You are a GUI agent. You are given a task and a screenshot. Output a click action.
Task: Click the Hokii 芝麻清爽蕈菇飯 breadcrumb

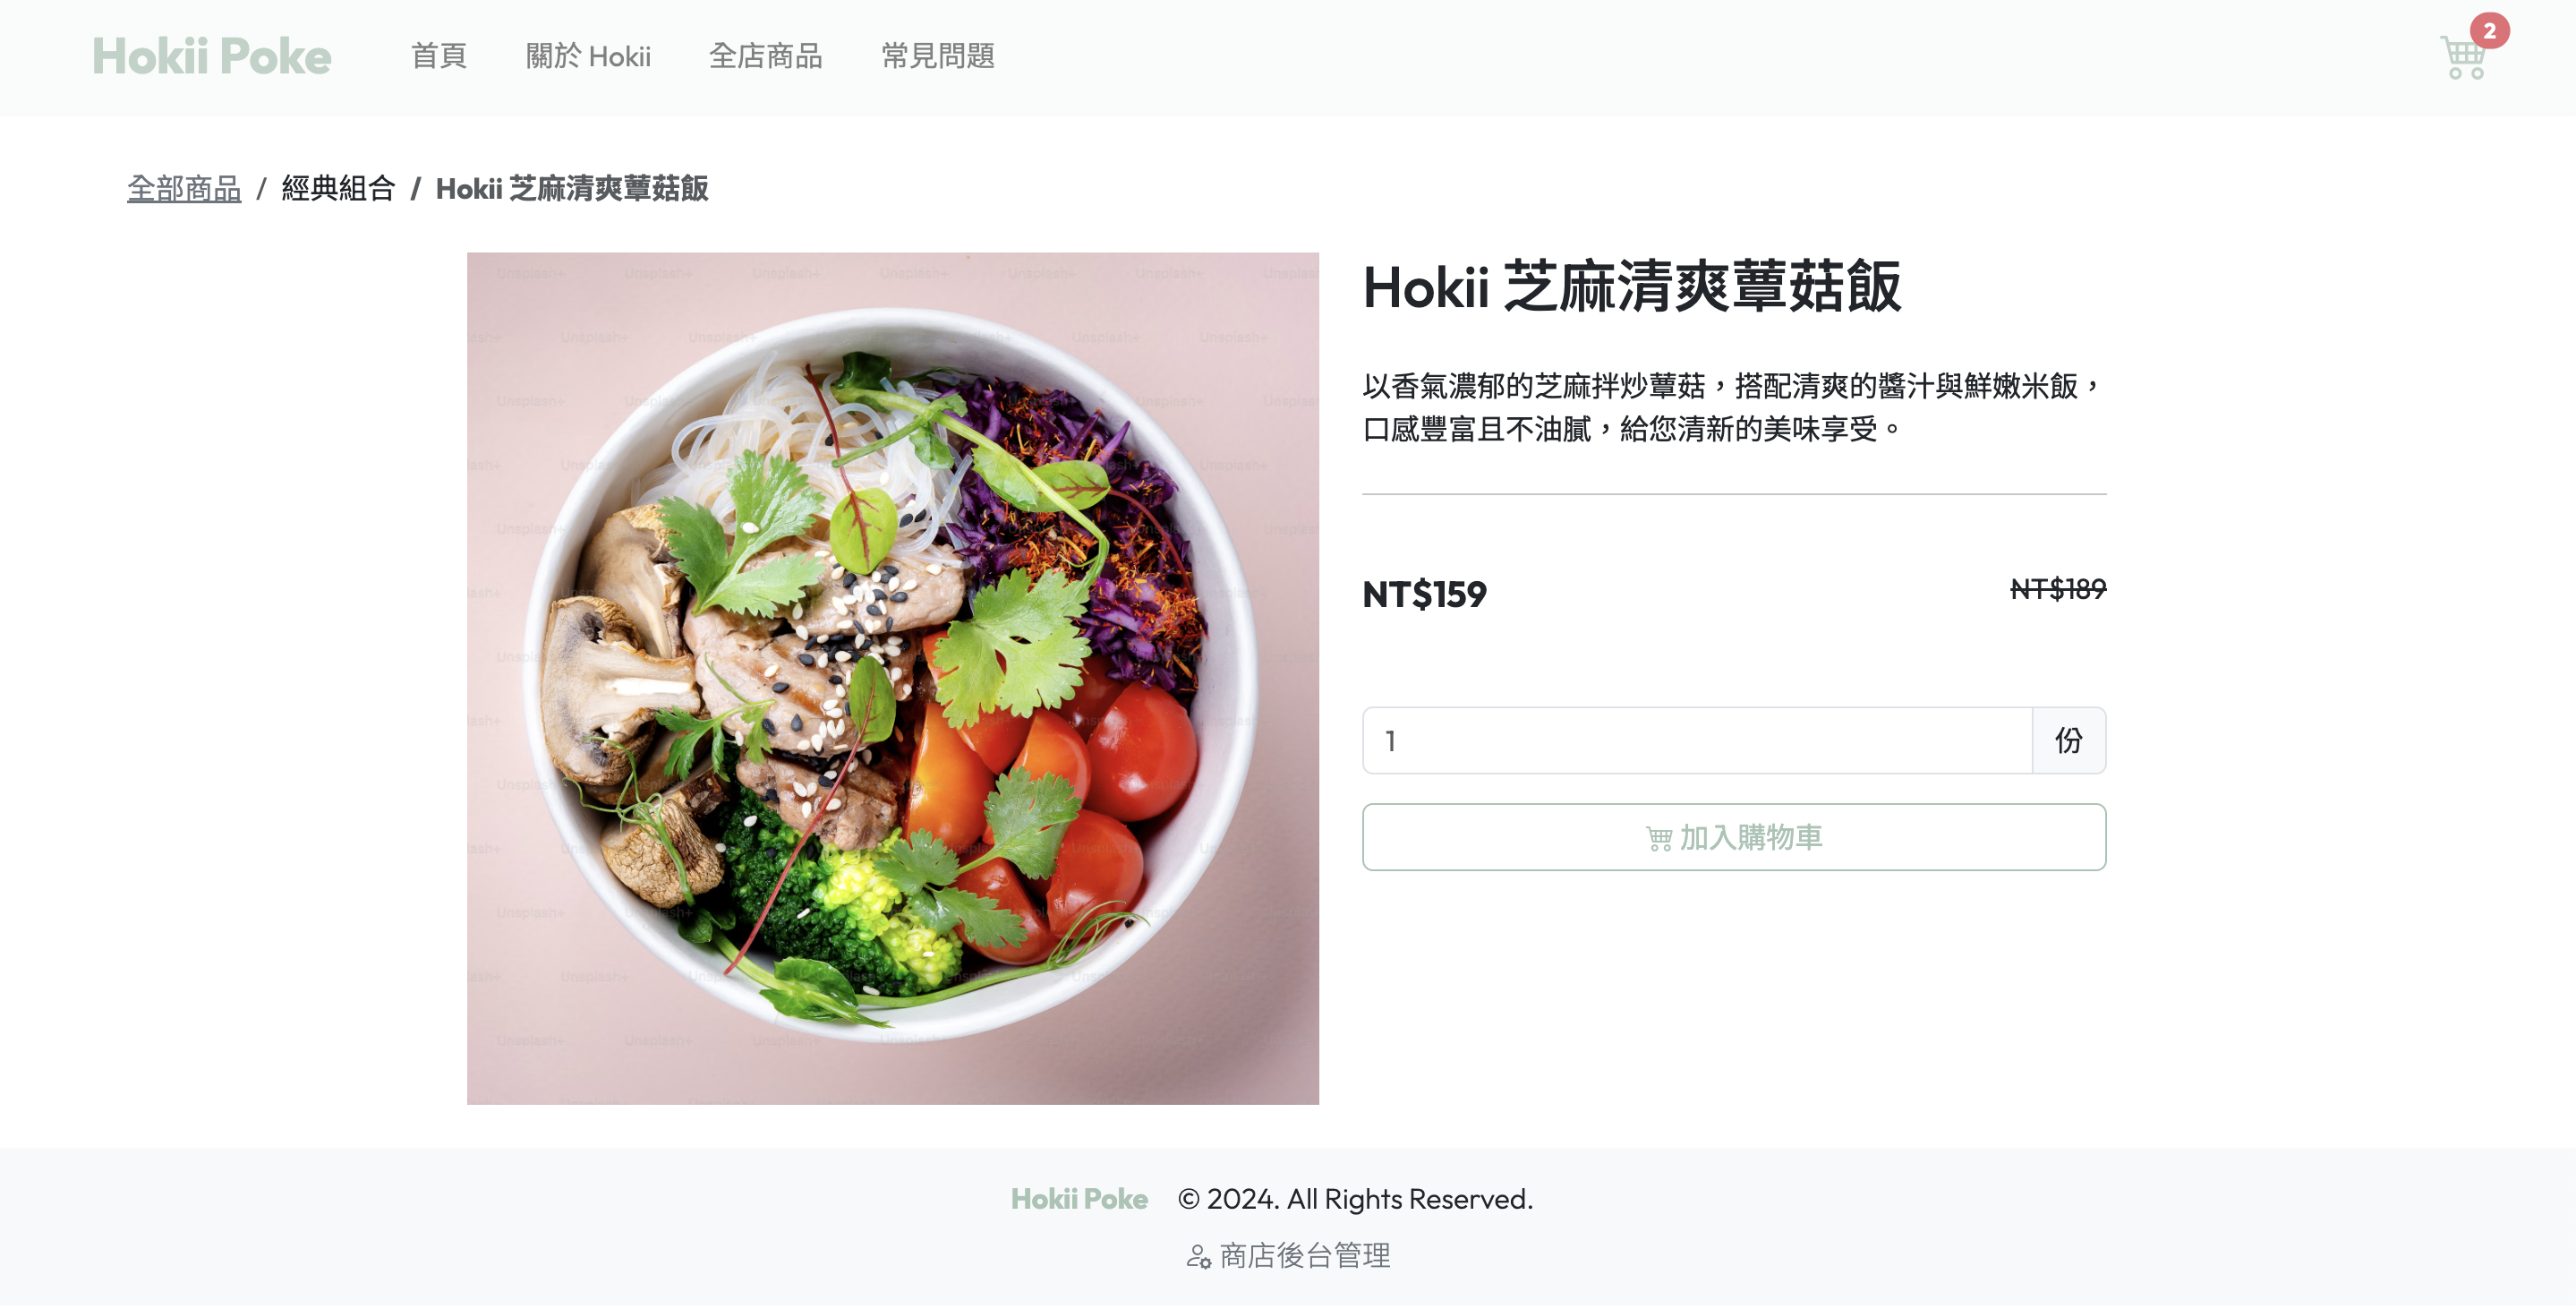[572, 188]
